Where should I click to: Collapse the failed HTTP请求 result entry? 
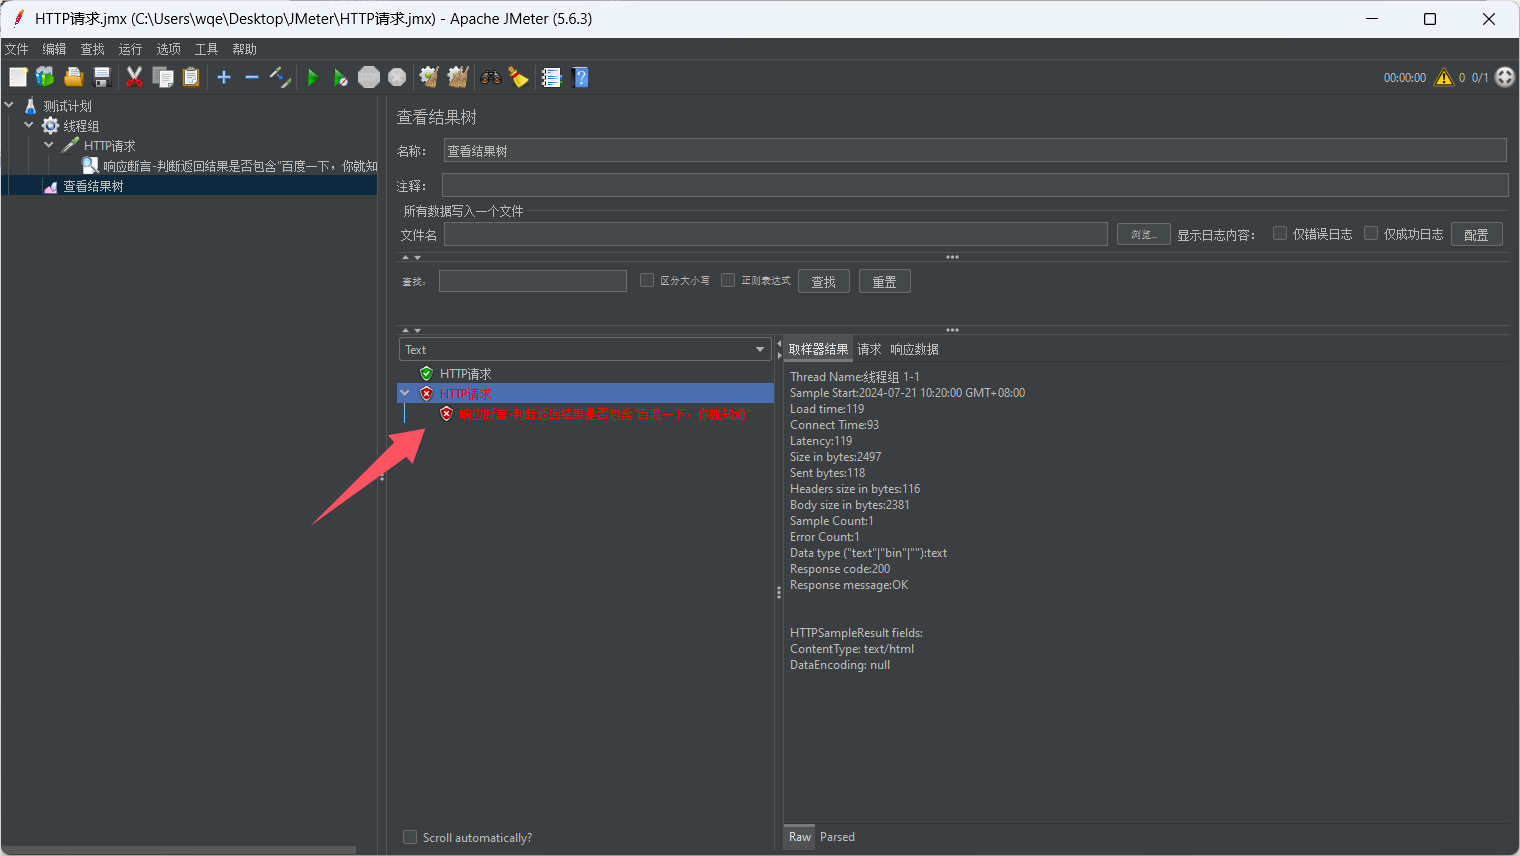(x=405, y=393)
